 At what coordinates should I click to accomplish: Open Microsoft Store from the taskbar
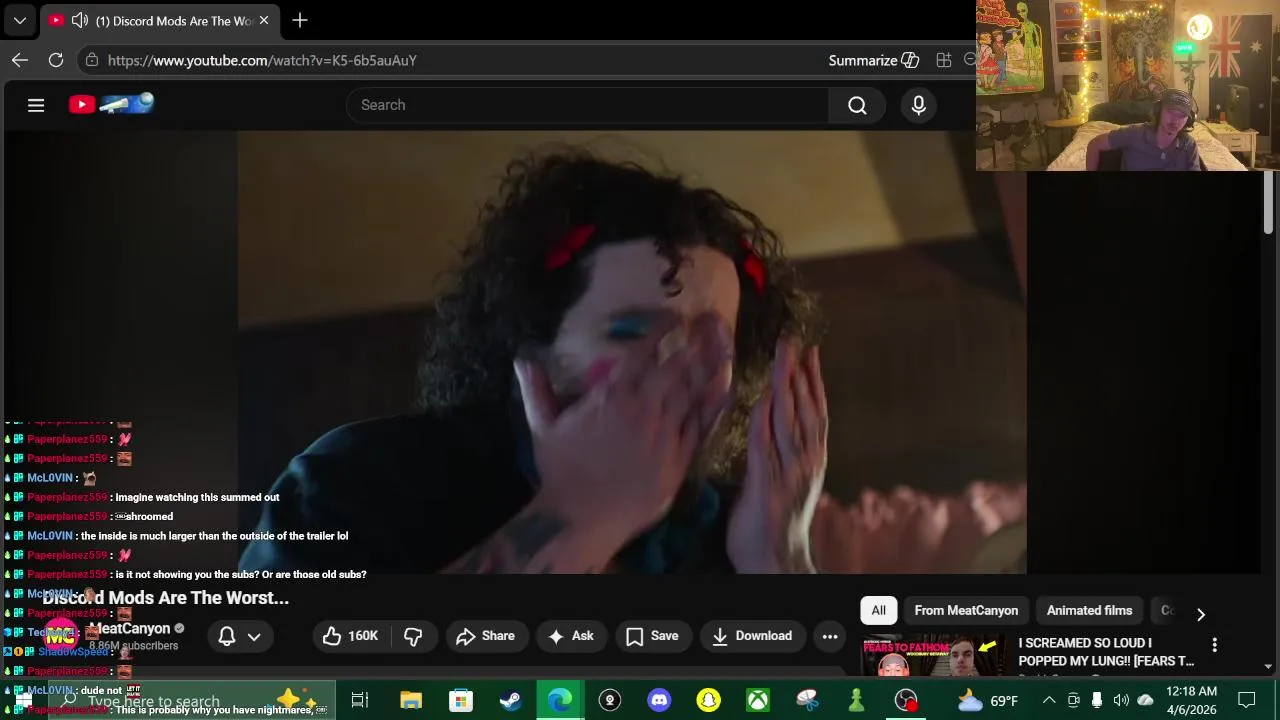(460, 701)
